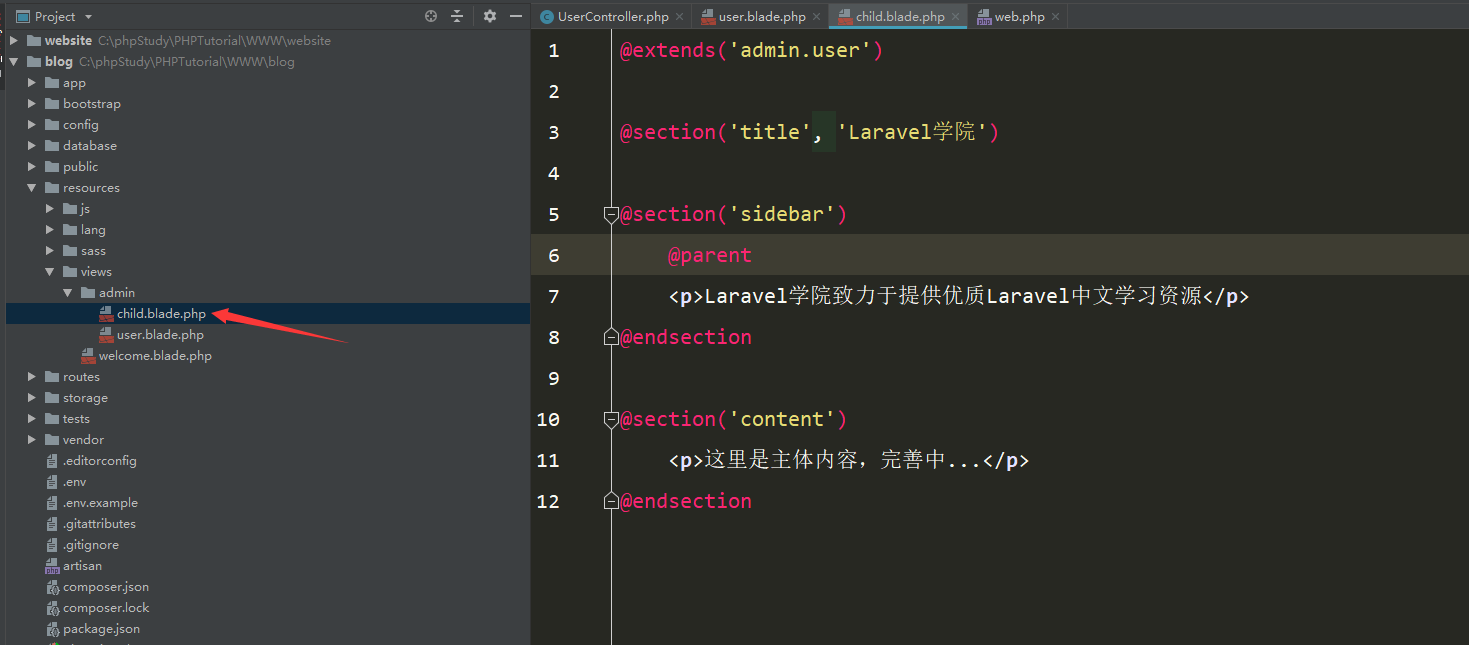Select the package.json file
This screenshot has height=645, width=1469.
101,629
